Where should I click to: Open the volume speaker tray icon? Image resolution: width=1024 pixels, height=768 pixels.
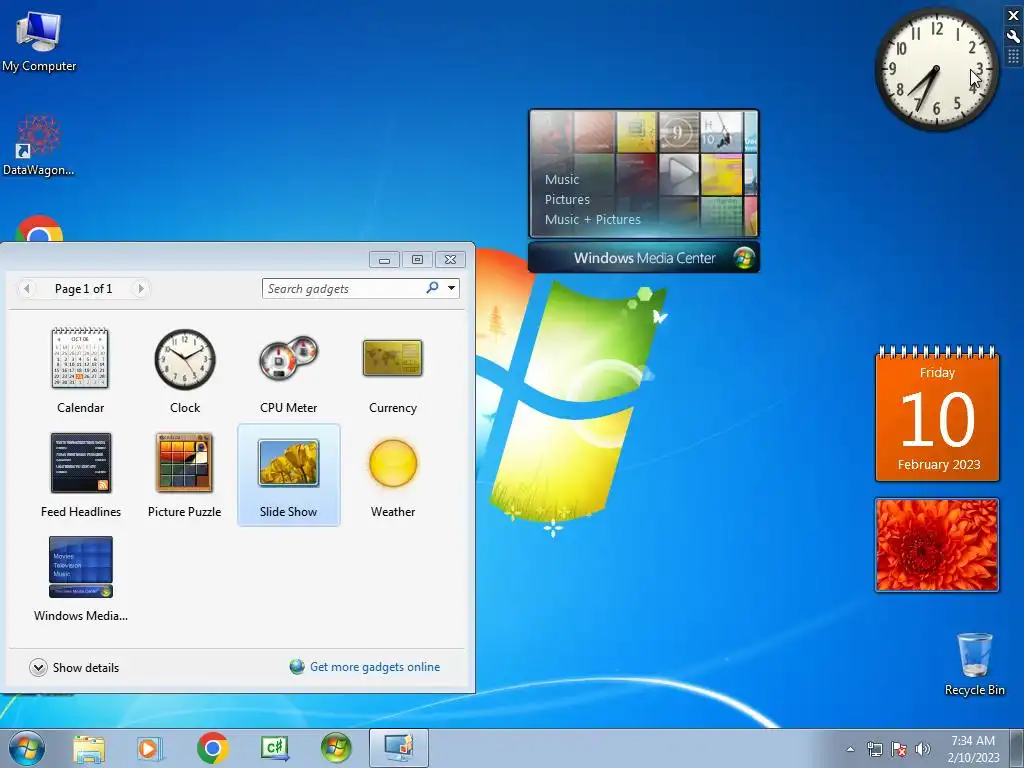tap(922, 749)
